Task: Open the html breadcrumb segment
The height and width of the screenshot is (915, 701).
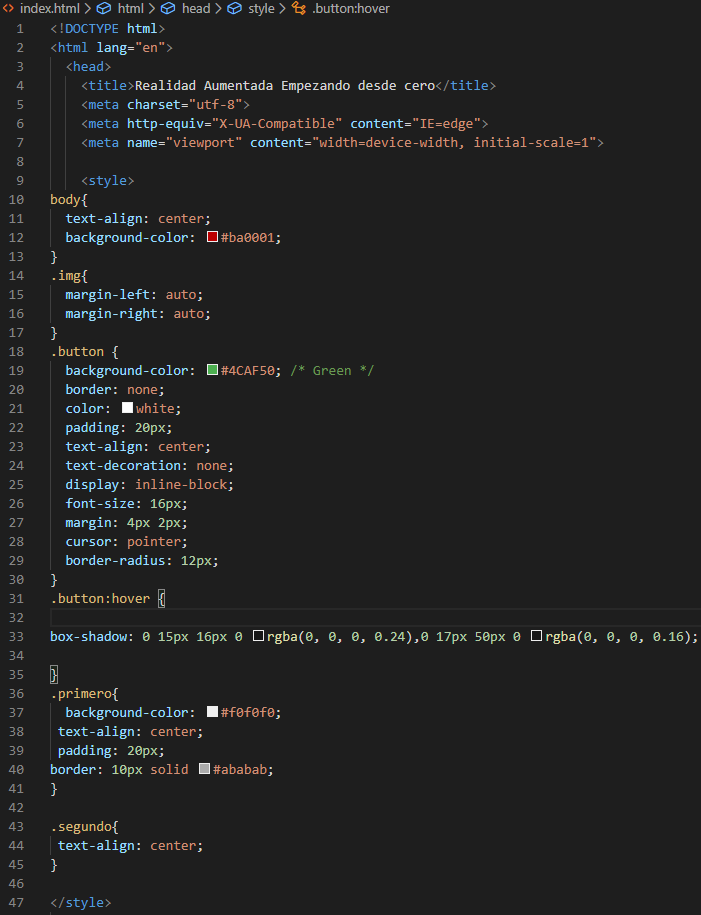Action: click(130, 8)
